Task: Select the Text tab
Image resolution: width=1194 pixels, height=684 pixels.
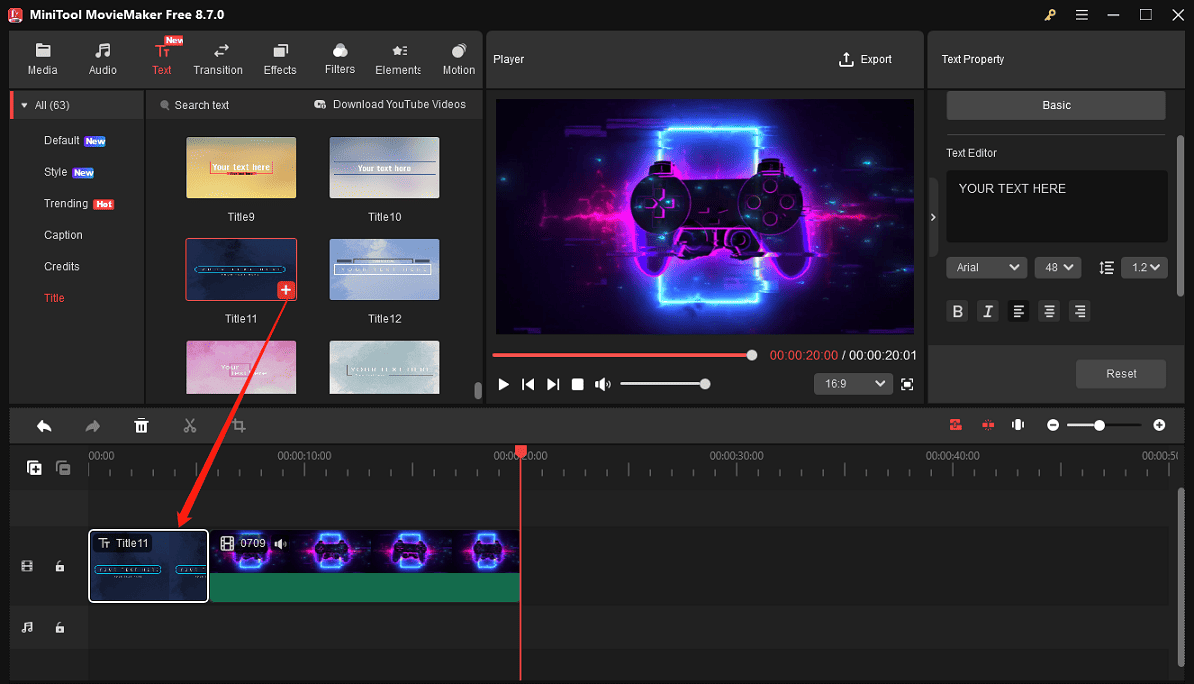Action: (x=161, y=59)
